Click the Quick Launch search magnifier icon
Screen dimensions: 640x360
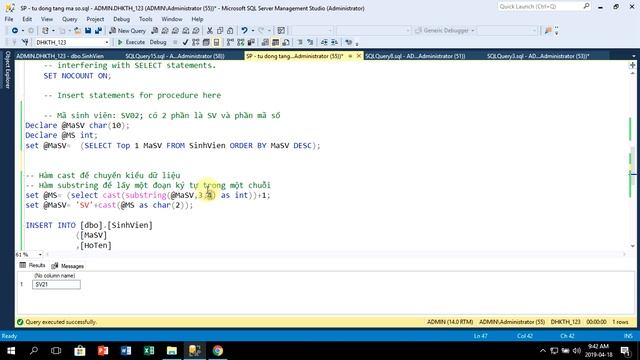point(587,6)
